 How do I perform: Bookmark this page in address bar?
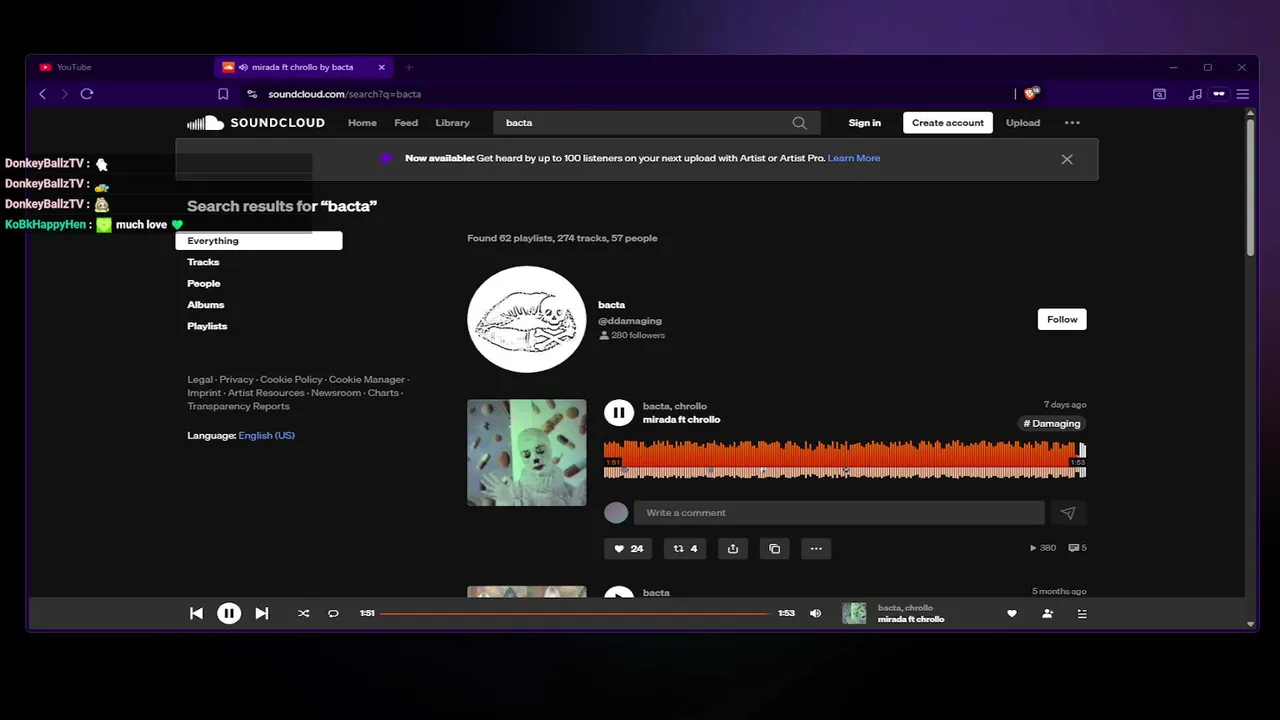pyautogui.click(x=223, y=94)
